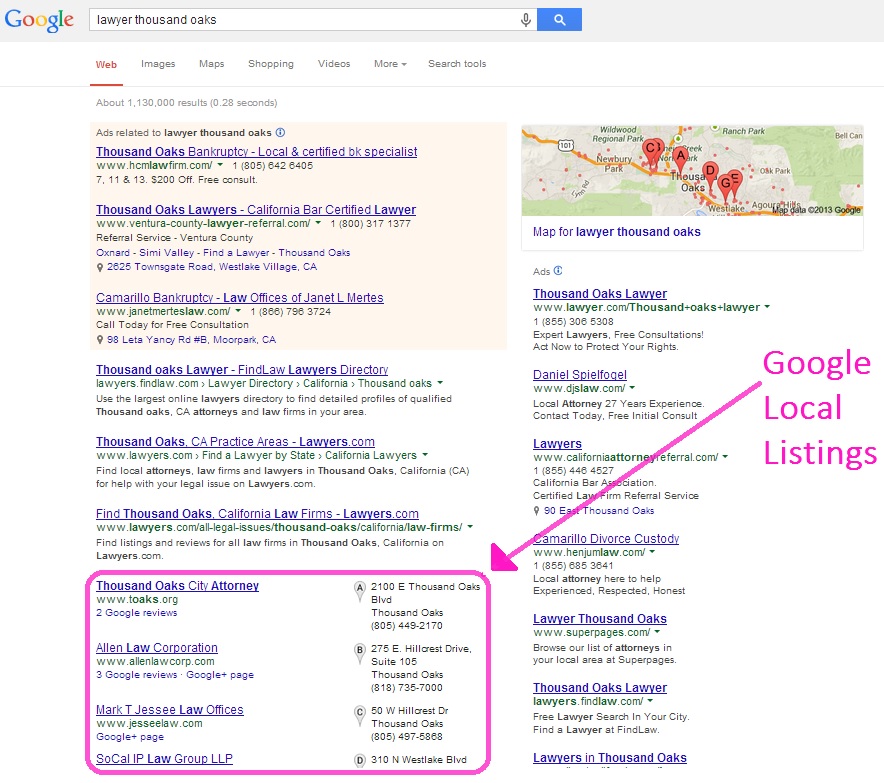Open 'Thousand Oaks City Attorney' local listing
Screen dimensions: 884x783
point(177,586)
